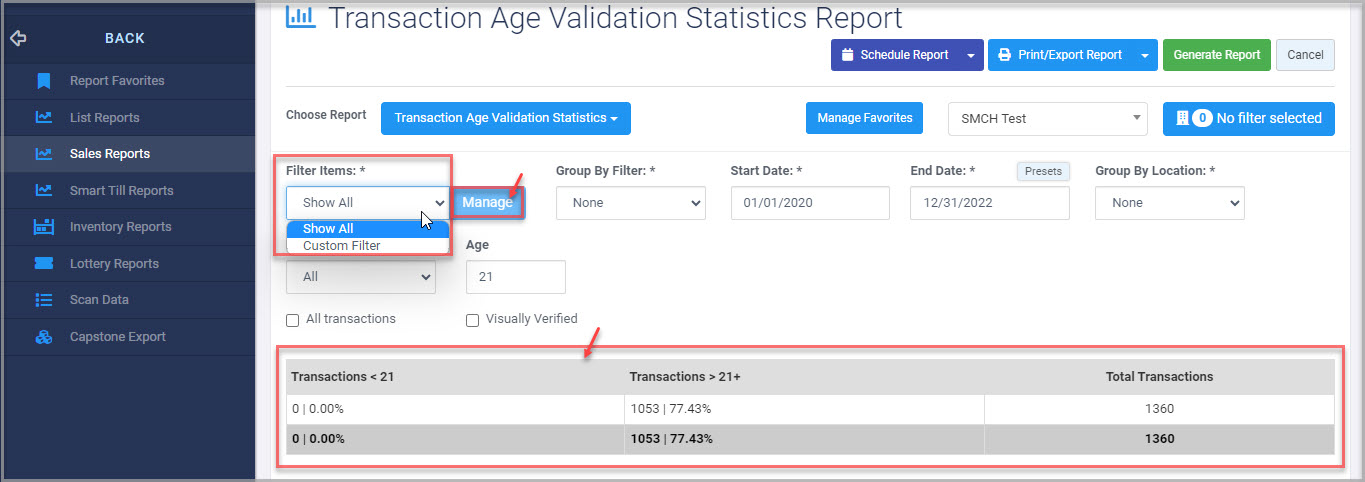Click the Generate Report button

[x=1217, y=55]
